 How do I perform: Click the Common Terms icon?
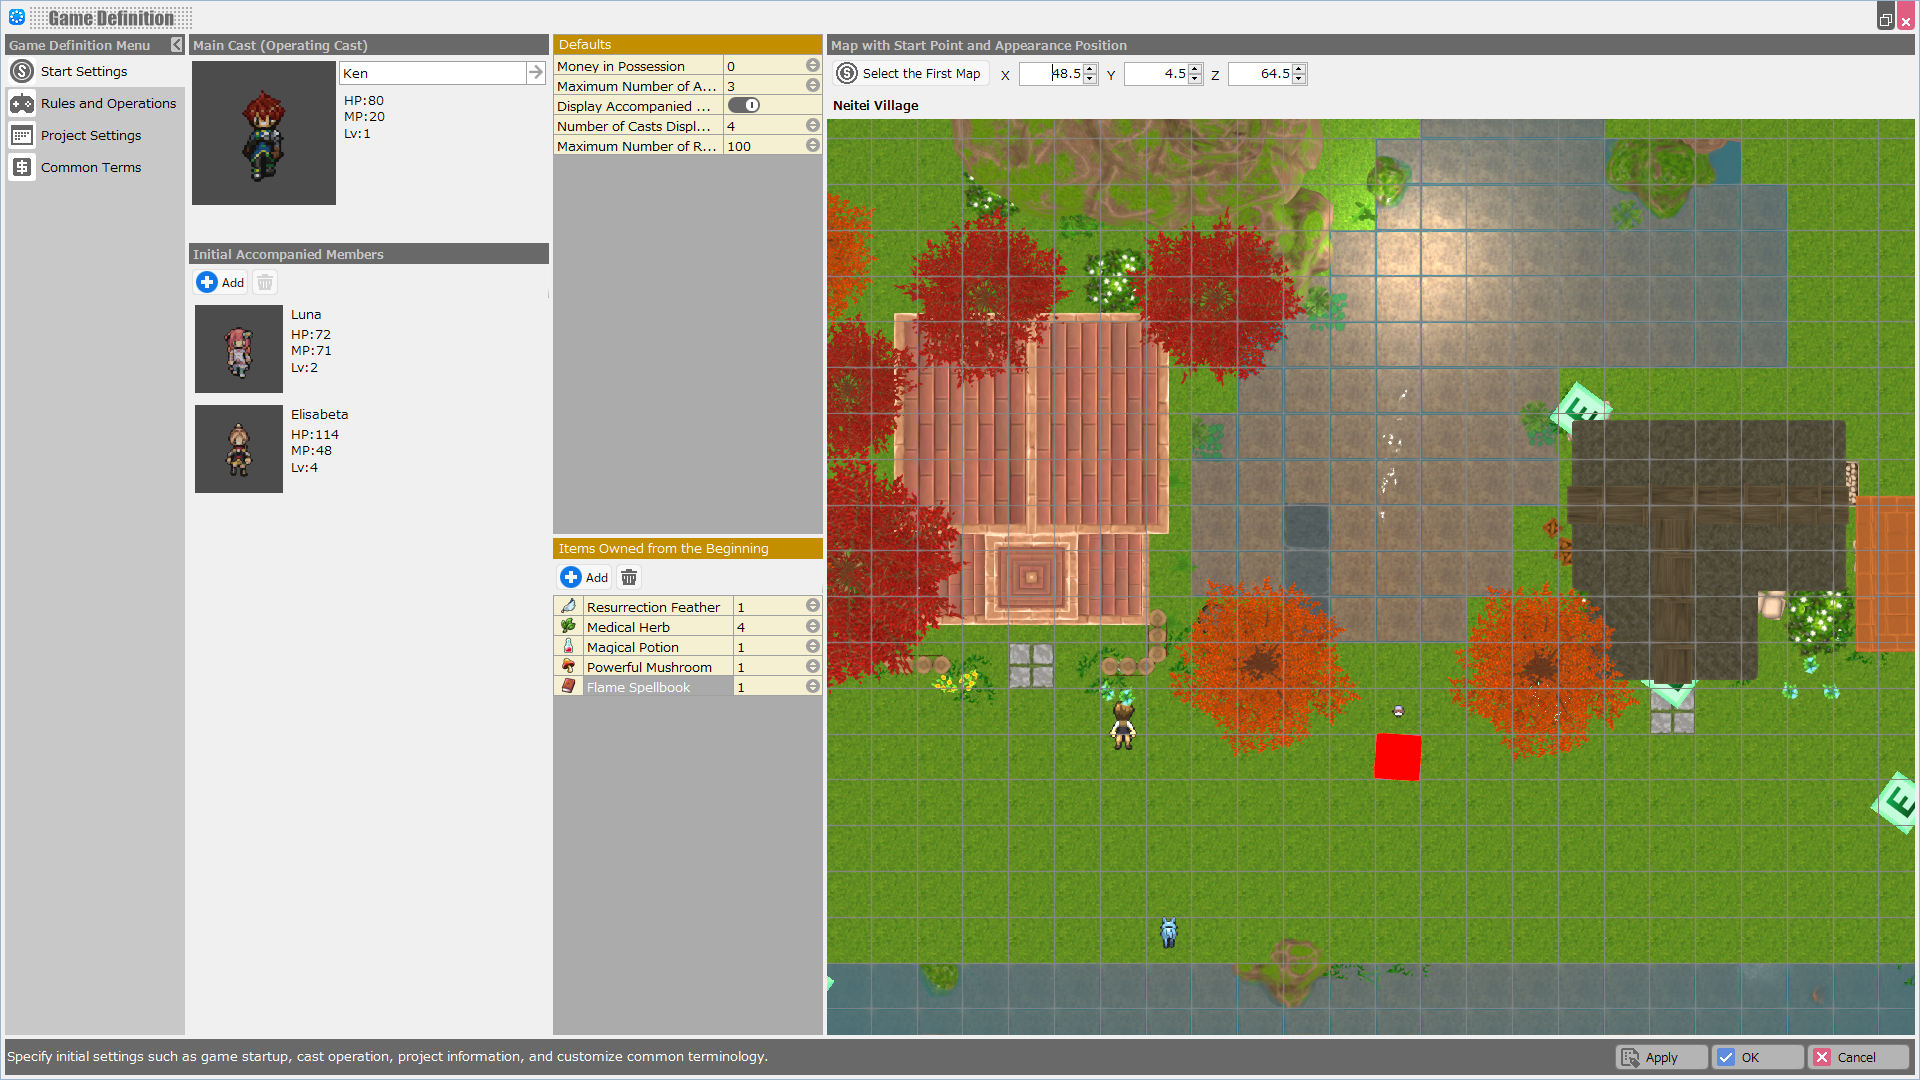22,167
